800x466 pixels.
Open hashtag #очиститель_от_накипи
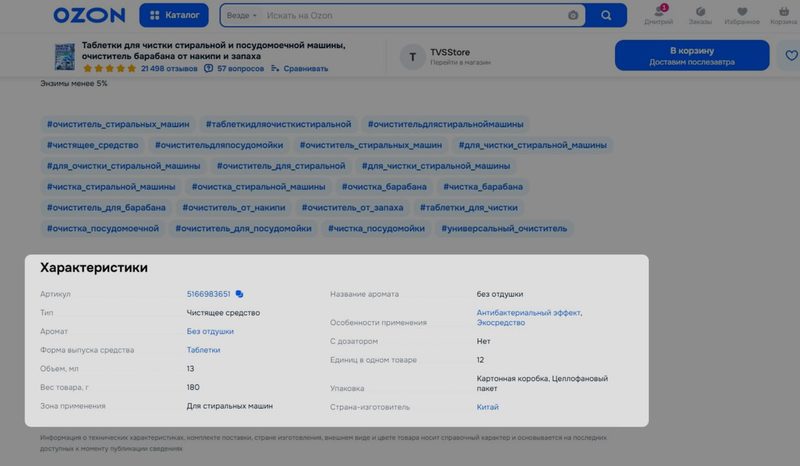(x=234, y=208)
